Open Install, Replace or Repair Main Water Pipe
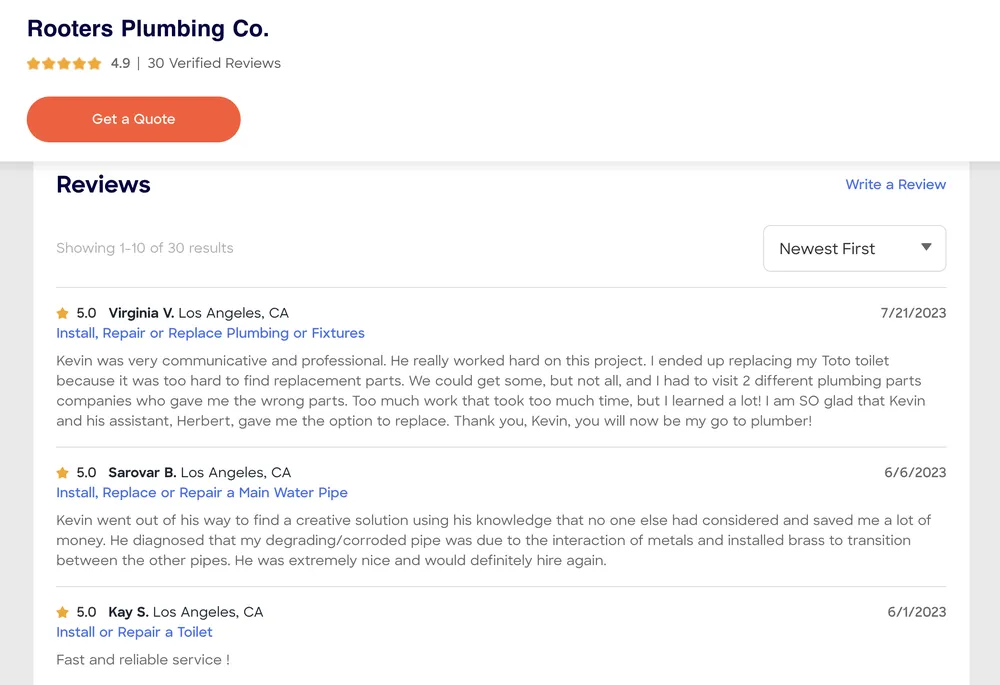 coord(202,492)
